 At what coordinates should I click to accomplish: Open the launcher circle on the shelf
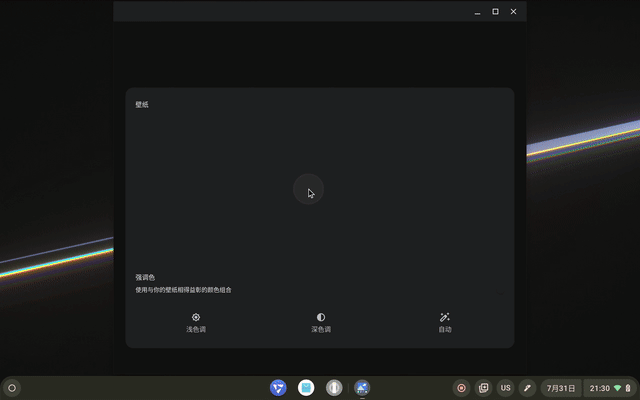click(x=12, y=387)
